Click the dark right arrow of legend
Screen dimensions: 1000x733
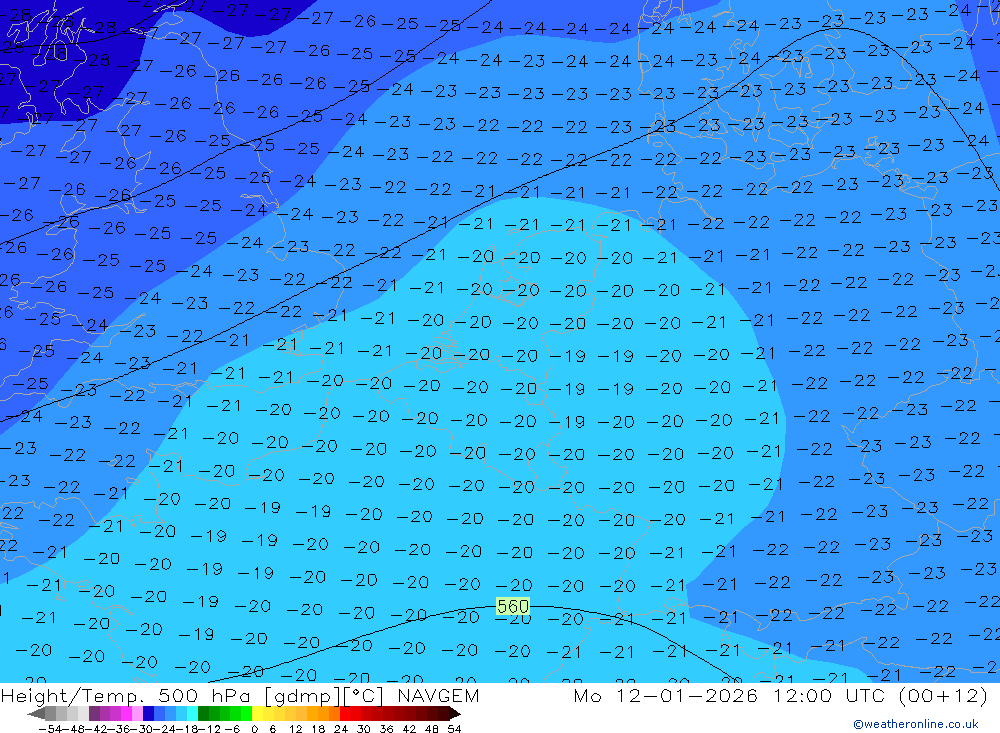455,714
